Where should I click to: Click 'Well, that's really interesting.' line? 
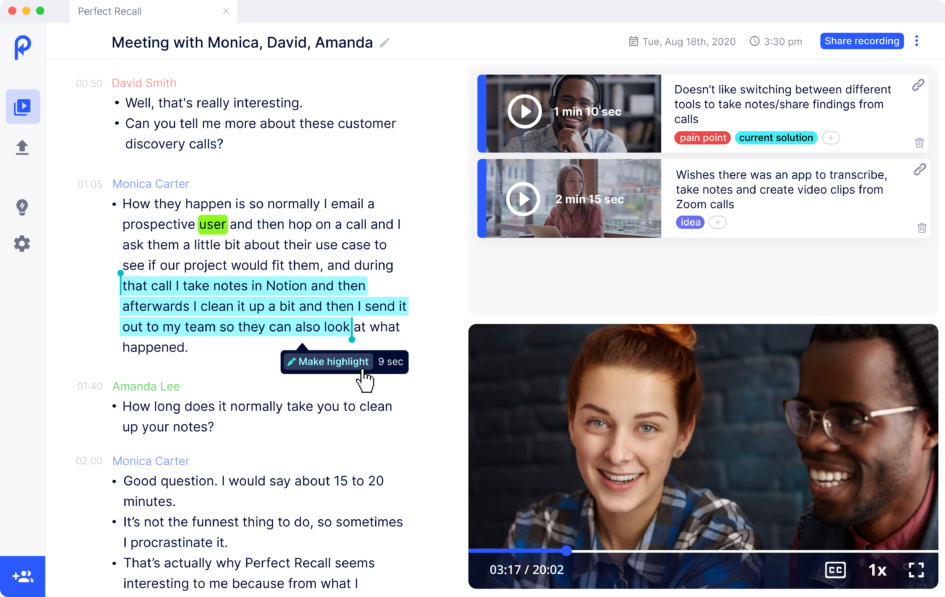[213, 103]
